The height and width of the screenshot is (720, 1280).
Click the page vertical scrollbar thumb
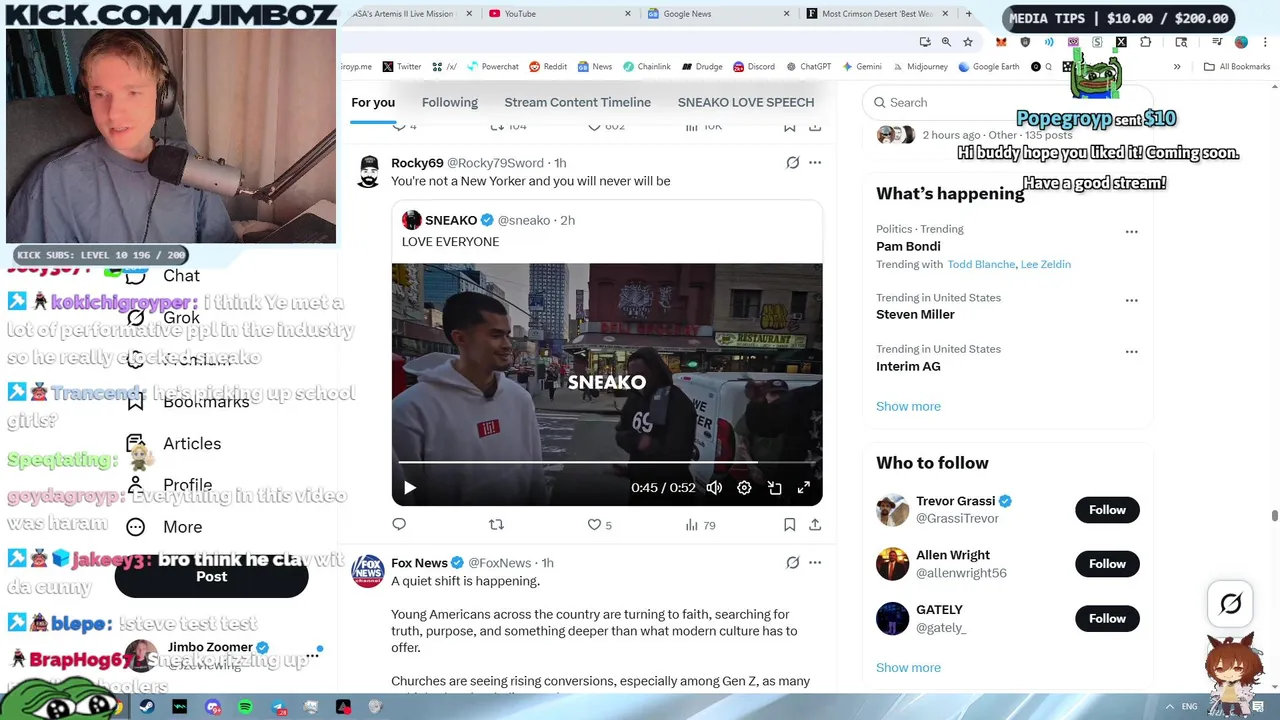pos(1274,515)
